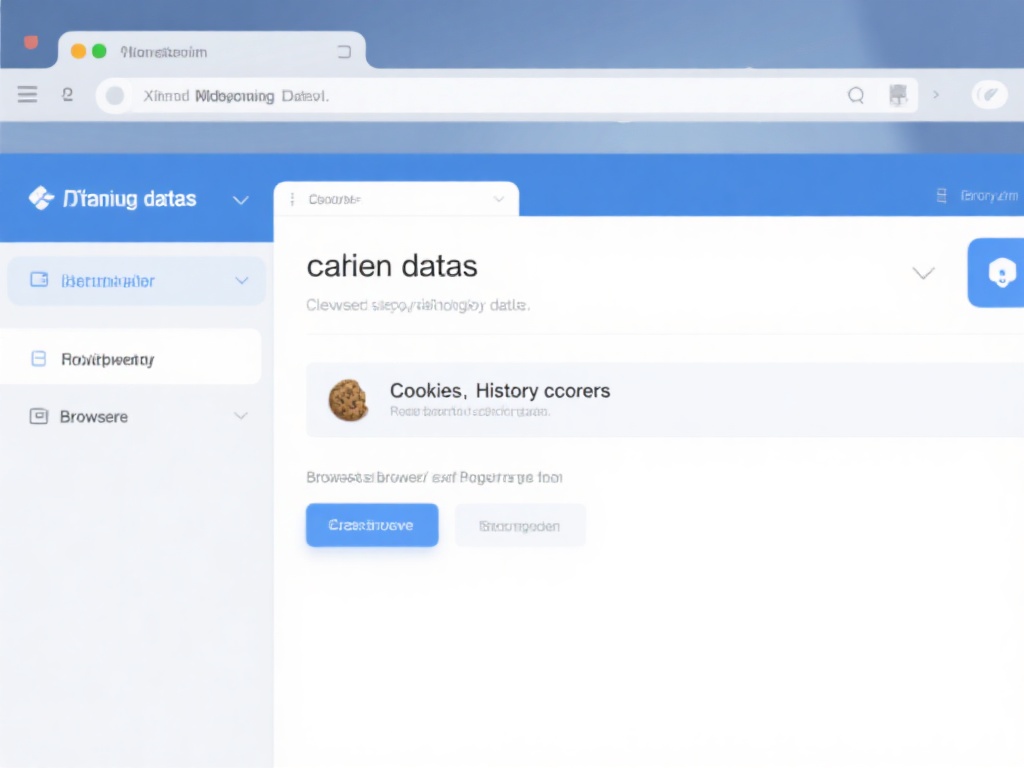Toggle the pill switch at toolbar's far right

(989, 95)
